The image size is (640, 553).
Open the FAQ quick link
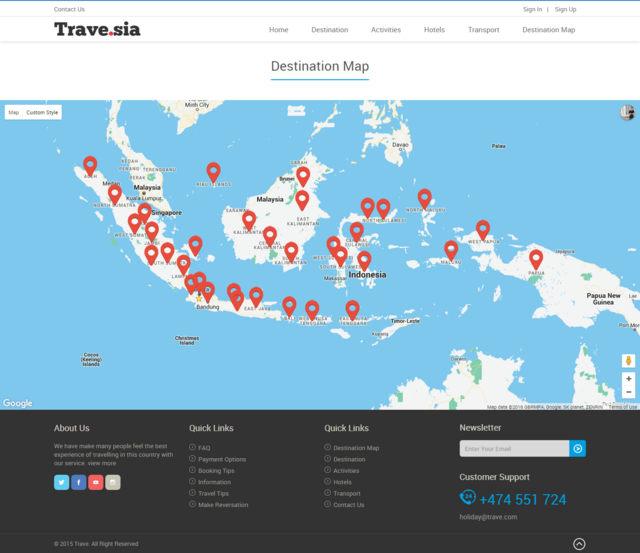(x=204, y=448)
